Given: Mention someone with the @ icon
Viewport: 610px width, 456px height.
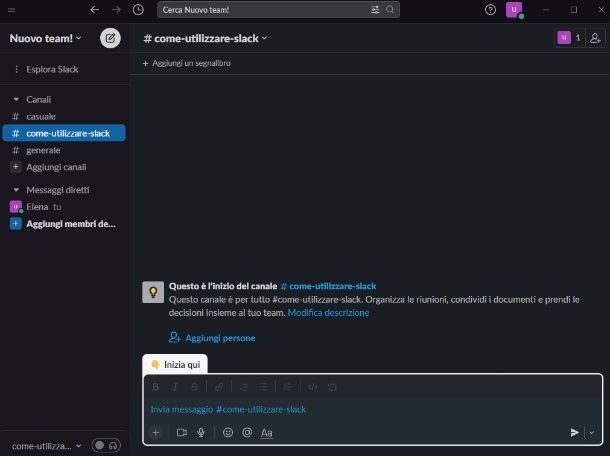Looking at the screenshot, I should click(247, 432).
